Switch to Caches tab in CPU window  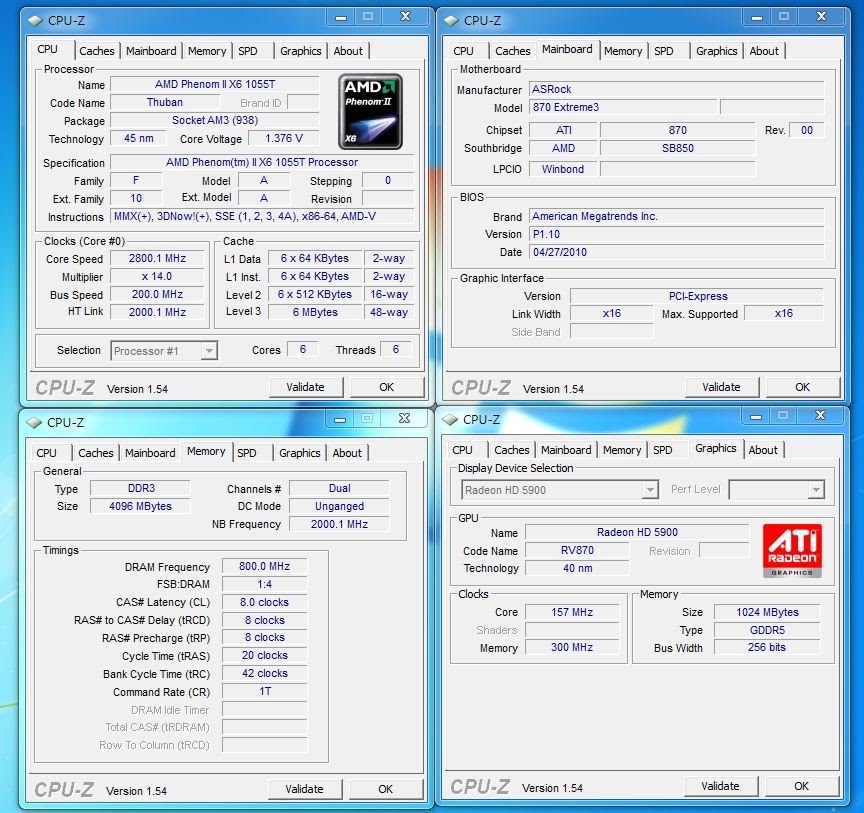click(x=96, y=51)
